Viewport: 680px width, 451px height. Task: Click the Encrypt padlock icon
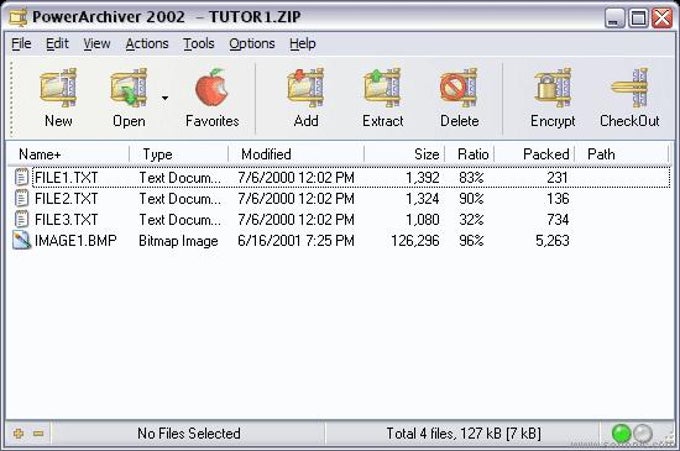(552, 88)
